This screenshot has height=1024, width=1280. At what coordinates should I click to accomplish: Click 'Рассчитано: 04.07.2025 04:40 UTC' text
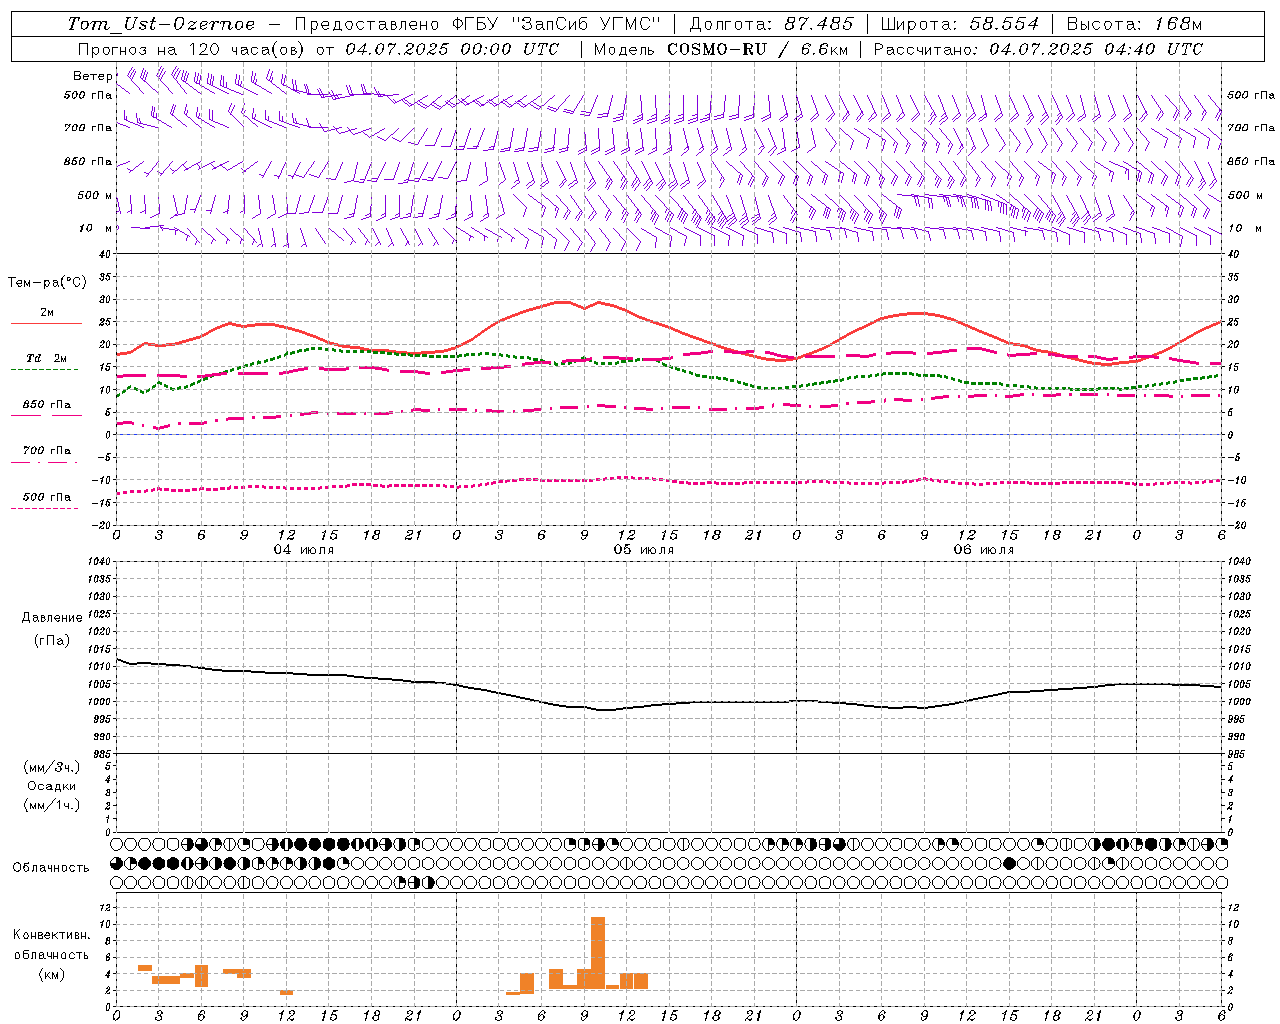point(1038,49)
